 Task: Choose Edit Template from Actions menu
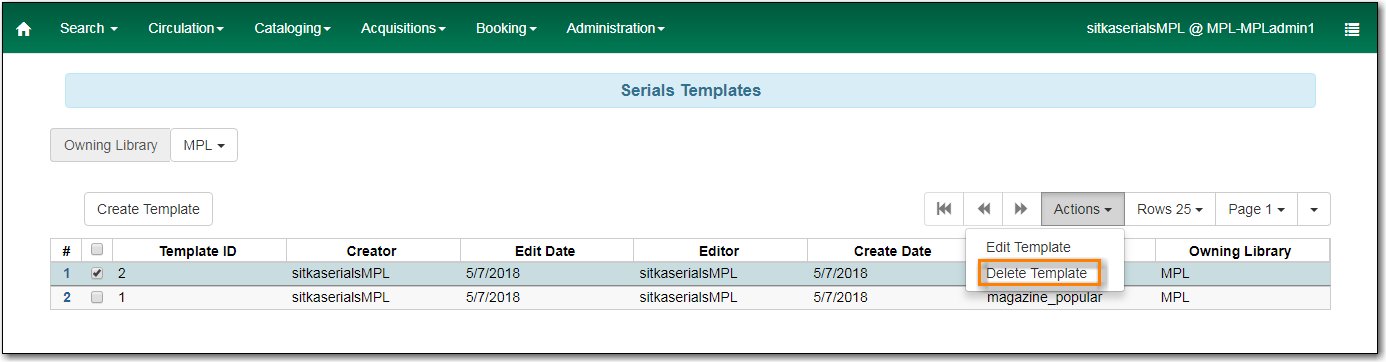point(1028,247)
